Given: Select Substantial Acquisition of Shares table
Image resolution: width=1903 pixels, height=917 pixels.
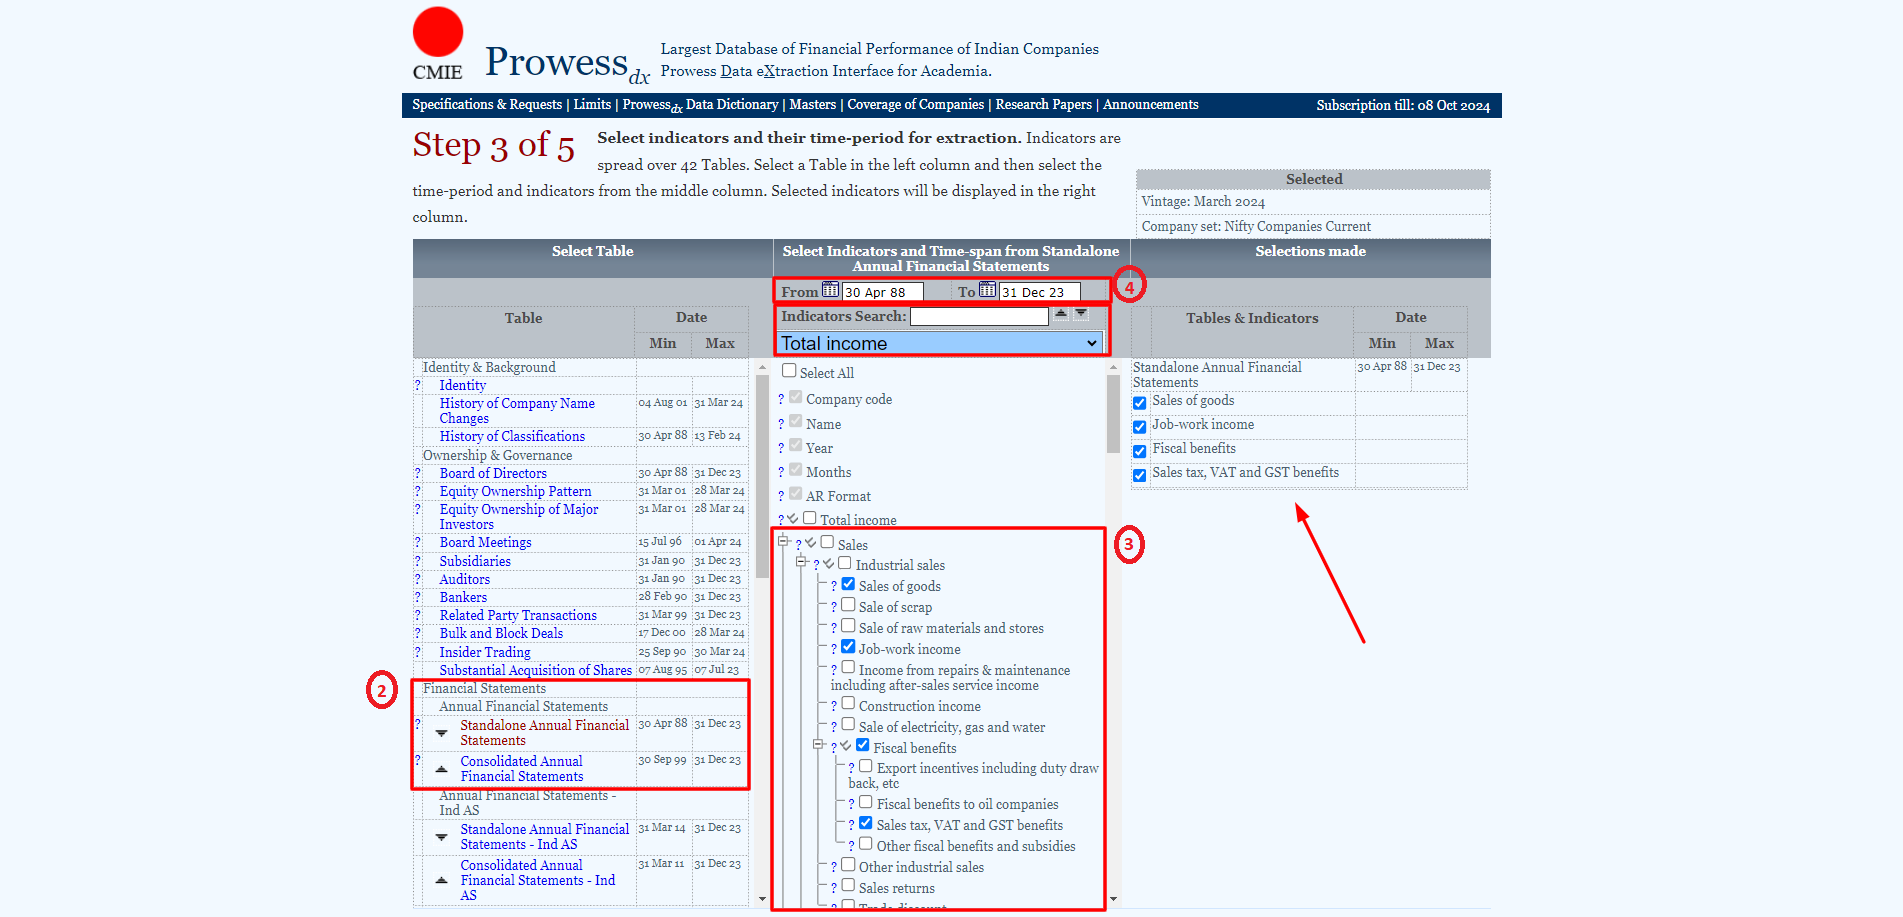Looking at the screenshot, I should tap(535, 671).
